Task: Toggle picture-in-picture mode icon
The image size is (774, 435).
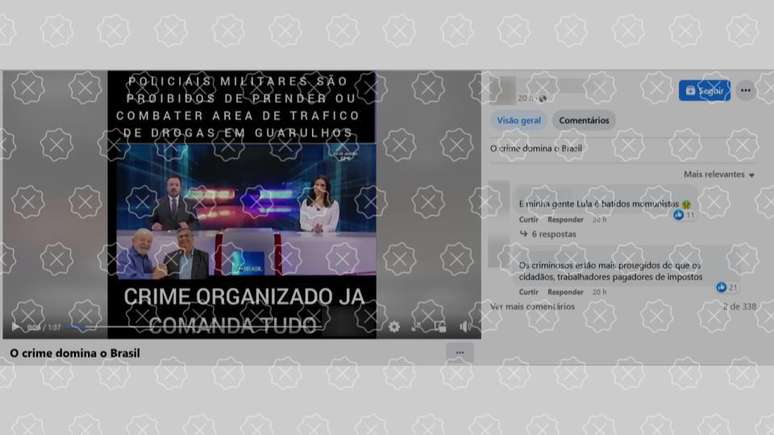Action: pos(440,327)
